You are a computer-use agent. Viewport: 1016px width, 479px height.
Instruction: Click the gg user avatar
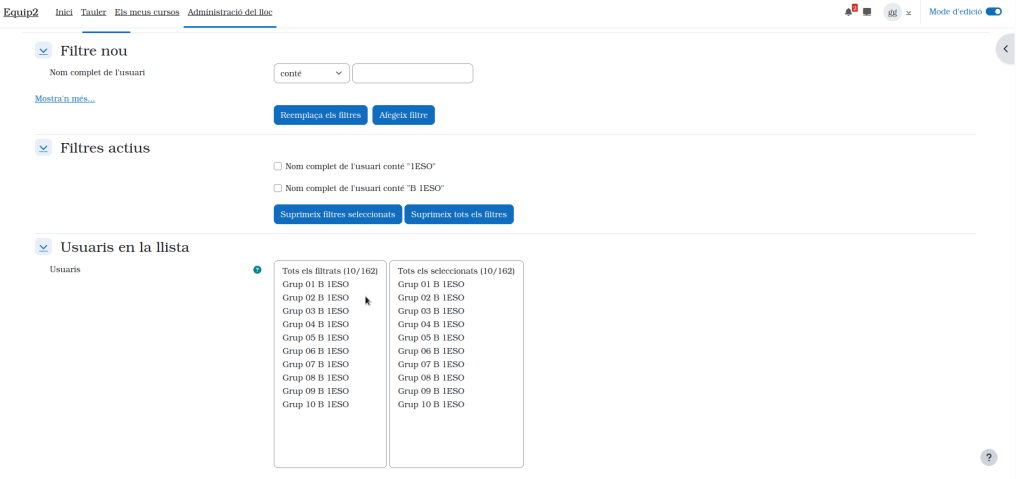pyautogui.click(x=892, y=12)
